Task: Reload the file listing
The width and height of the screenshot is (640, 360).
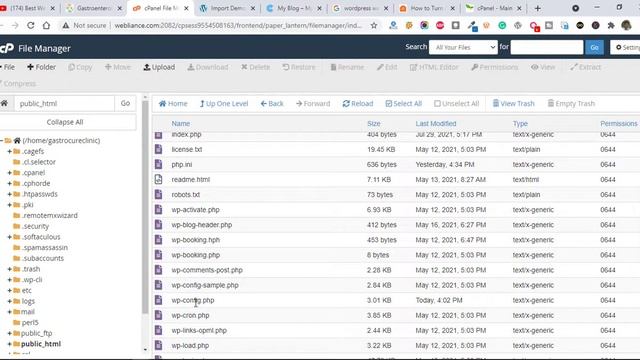Action: [x=358, y=104]
